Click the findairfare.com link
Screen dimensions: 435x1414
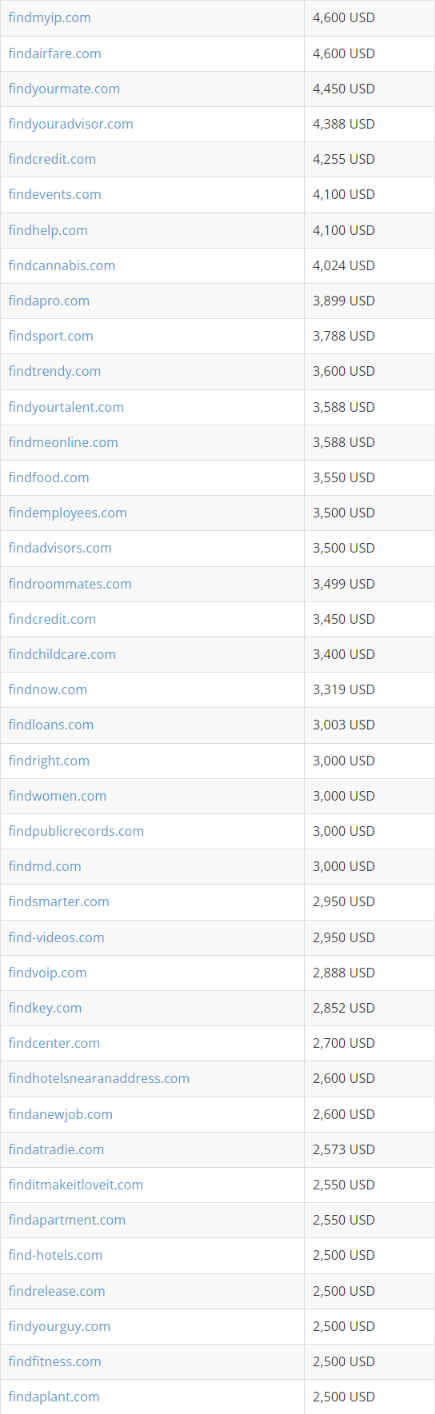click(55, 53)
